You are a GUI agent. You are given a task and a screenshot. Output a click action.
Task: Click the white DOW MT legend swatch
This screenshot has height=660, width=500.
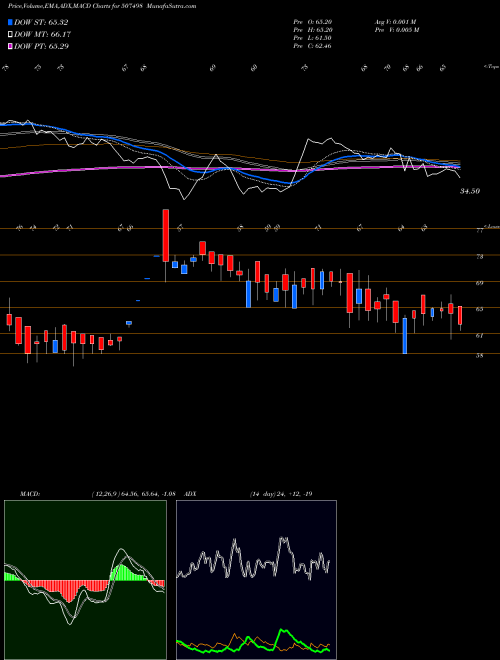(11, 35)
